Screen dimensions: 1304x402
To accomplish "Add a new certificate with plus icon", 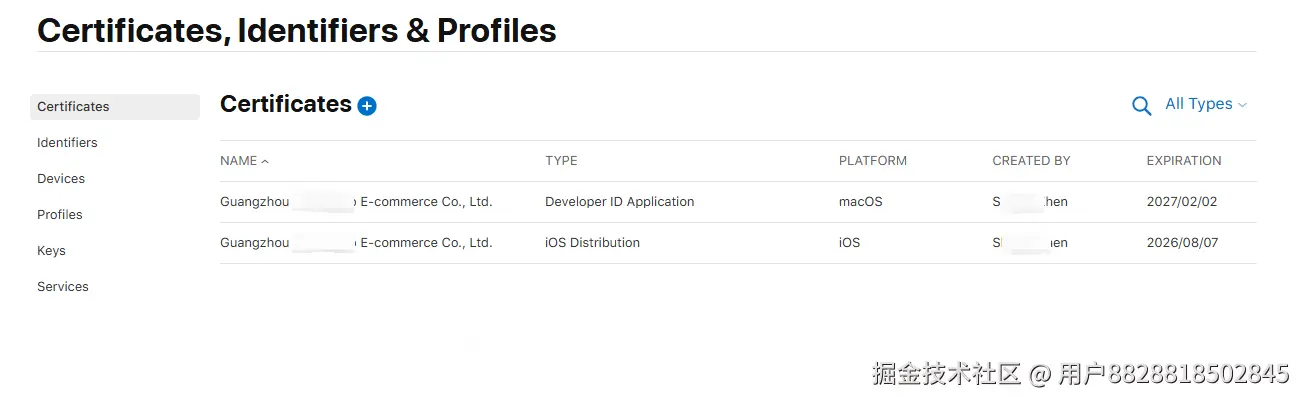I will coord(367,106).
